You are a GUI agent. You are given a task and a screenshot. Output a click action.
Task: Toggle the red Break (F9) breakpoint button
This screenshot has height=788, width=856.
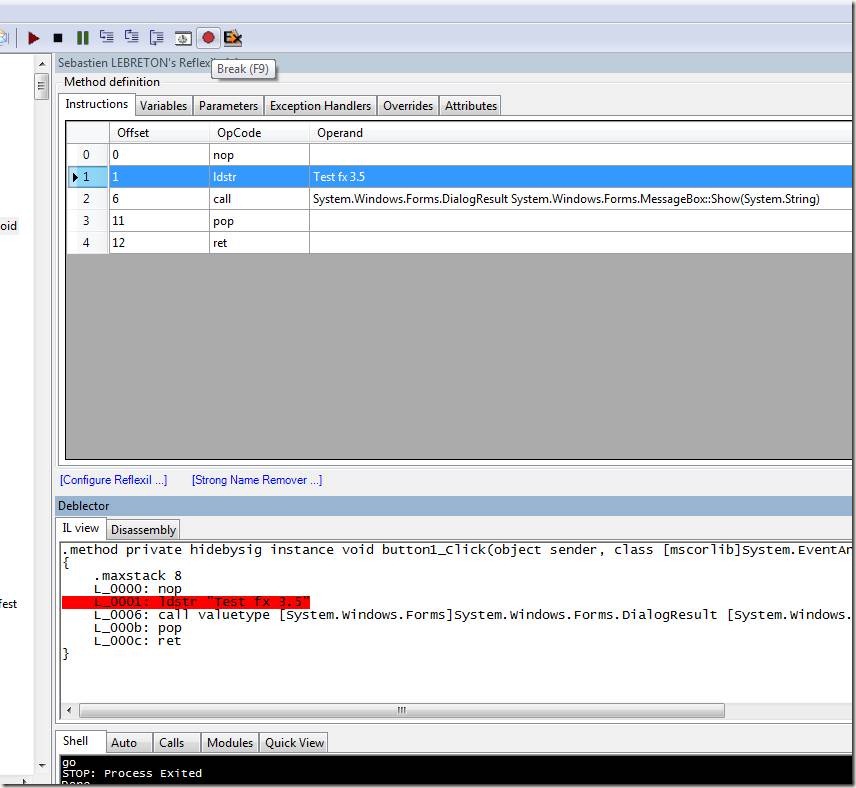208,38
